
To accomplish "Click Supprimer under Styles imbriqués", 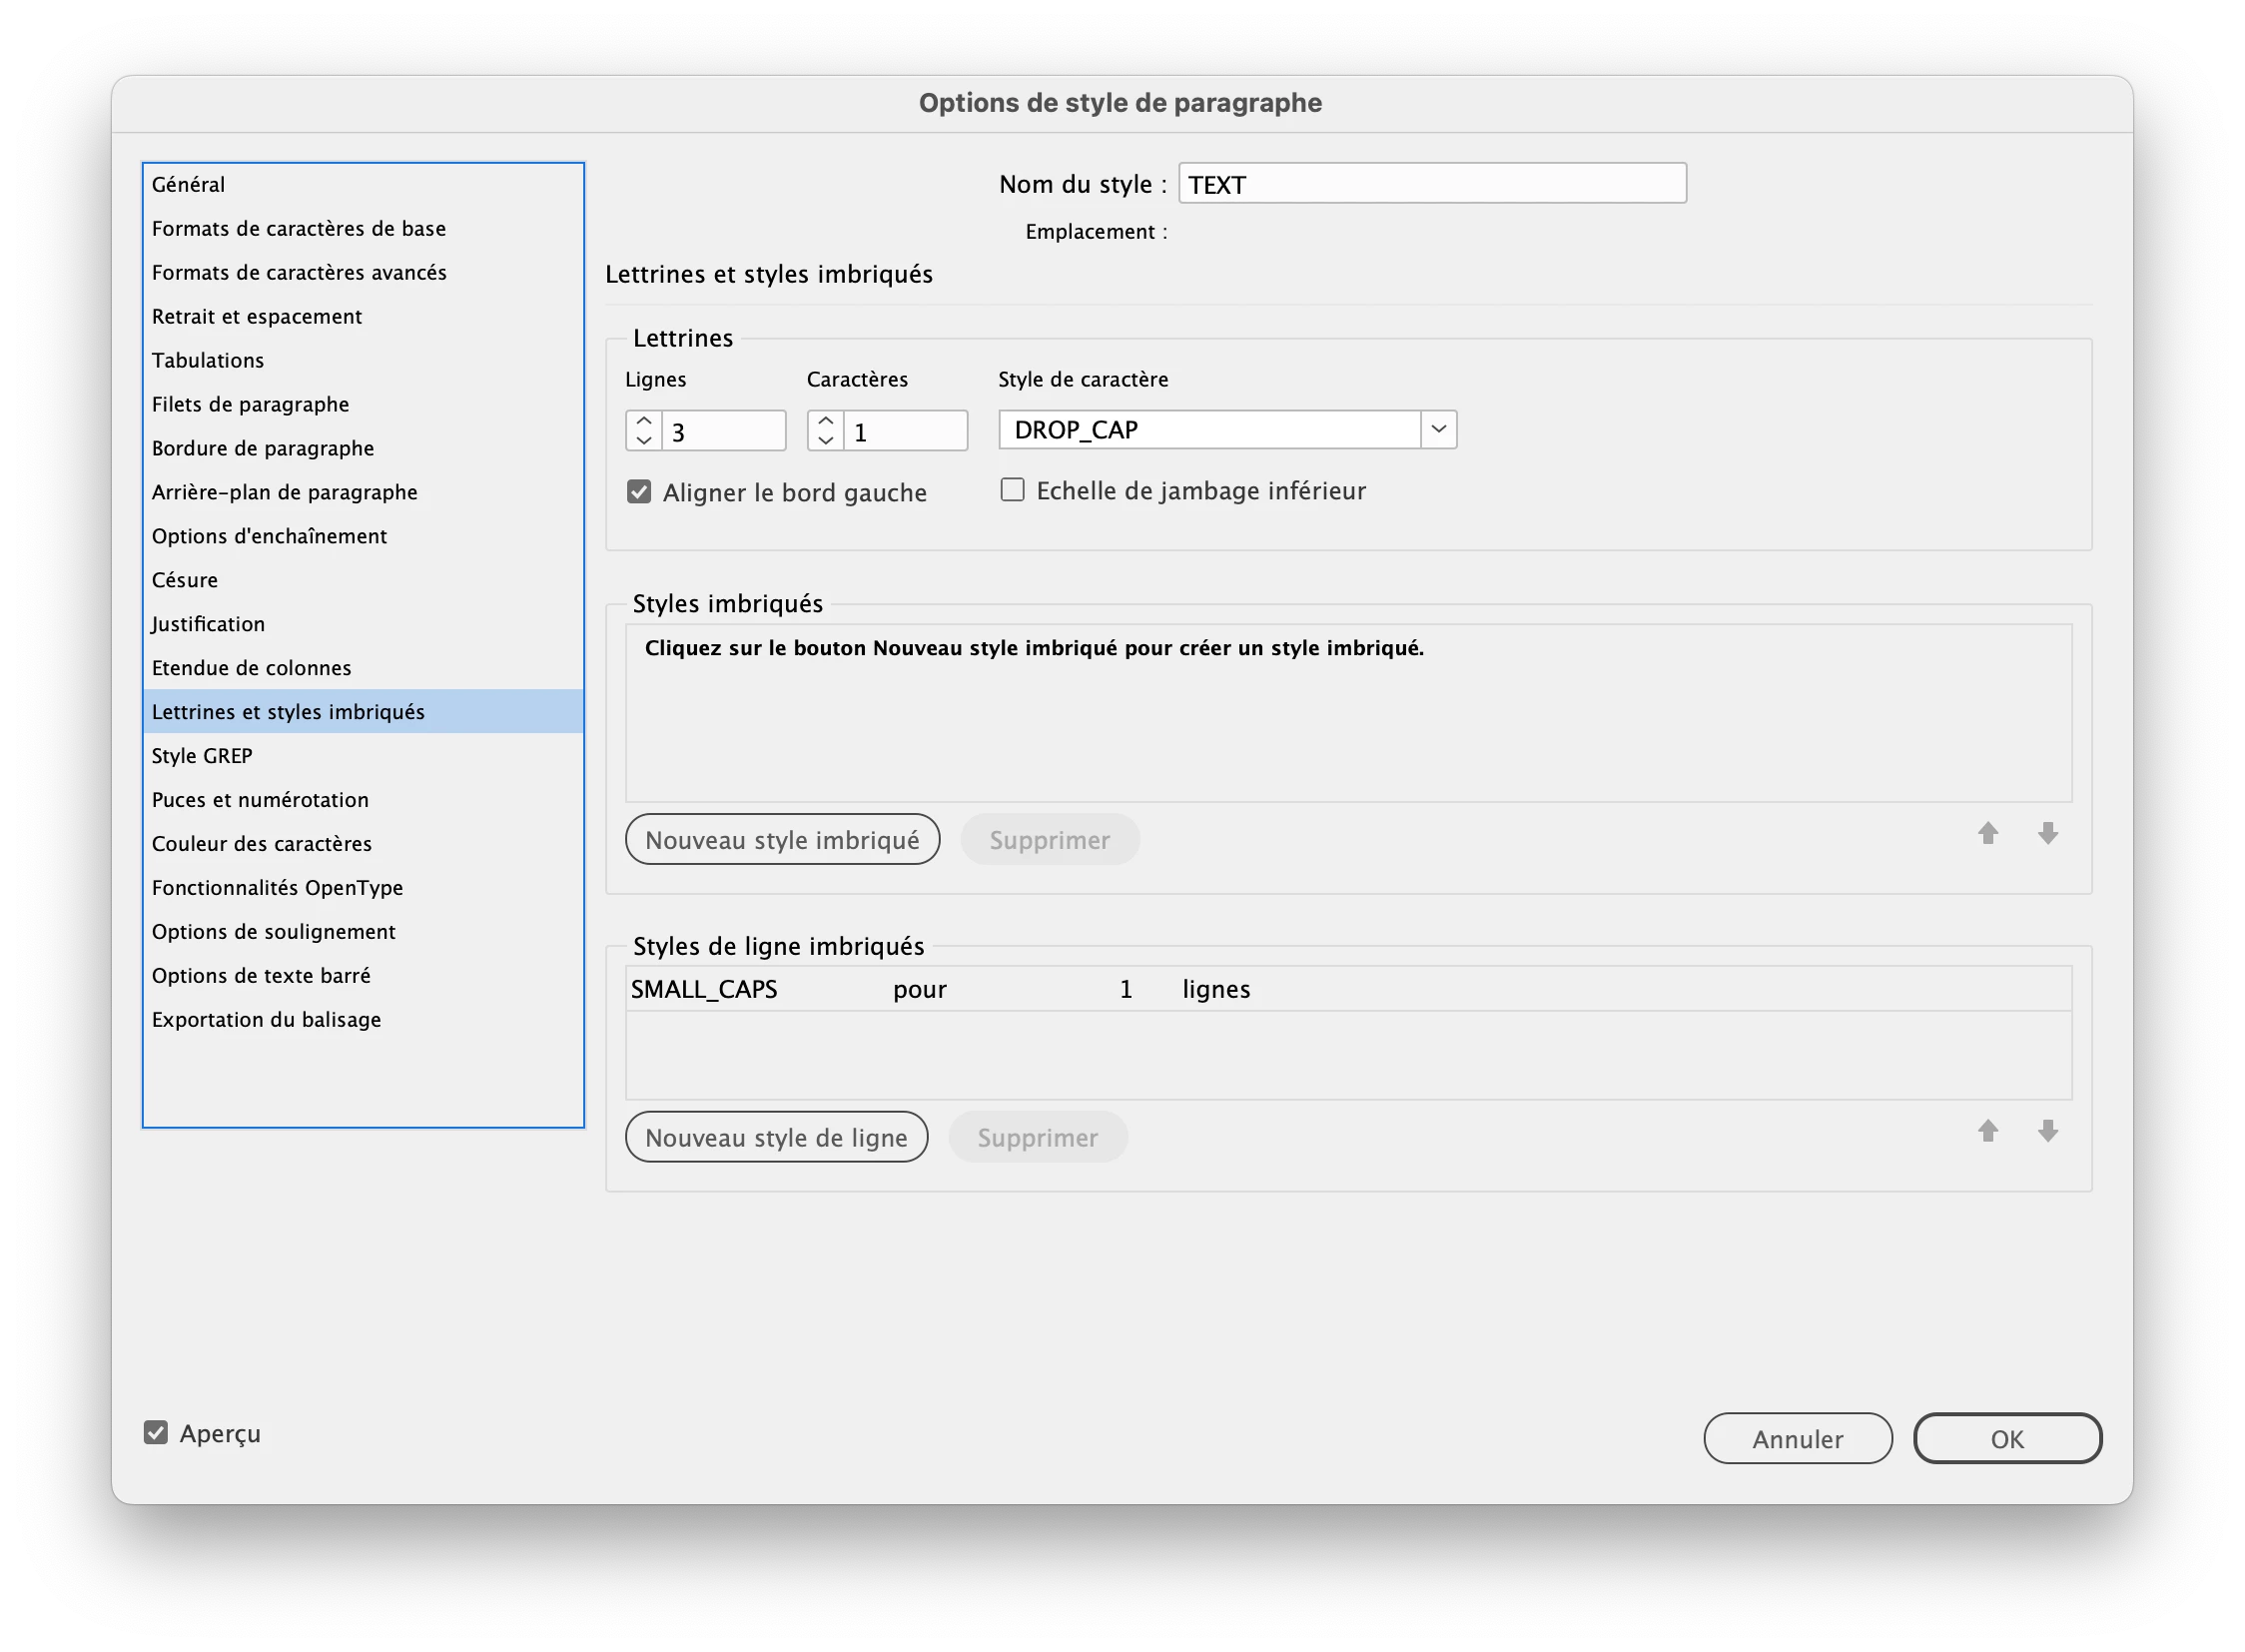I will 1049,840.
